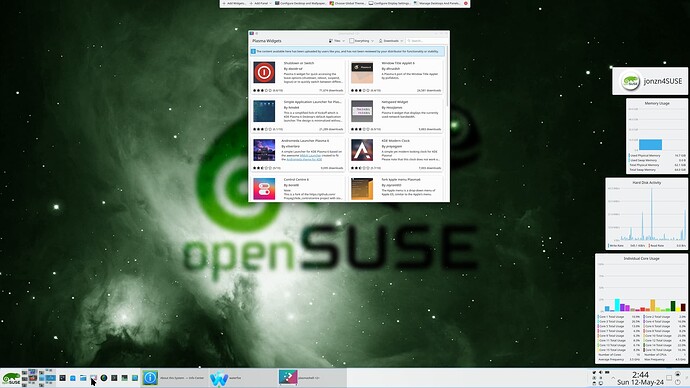The height and width of the screenshot is (388, 690).
Task: Open the Add Panel dropdown
Action: coord(261,3)
